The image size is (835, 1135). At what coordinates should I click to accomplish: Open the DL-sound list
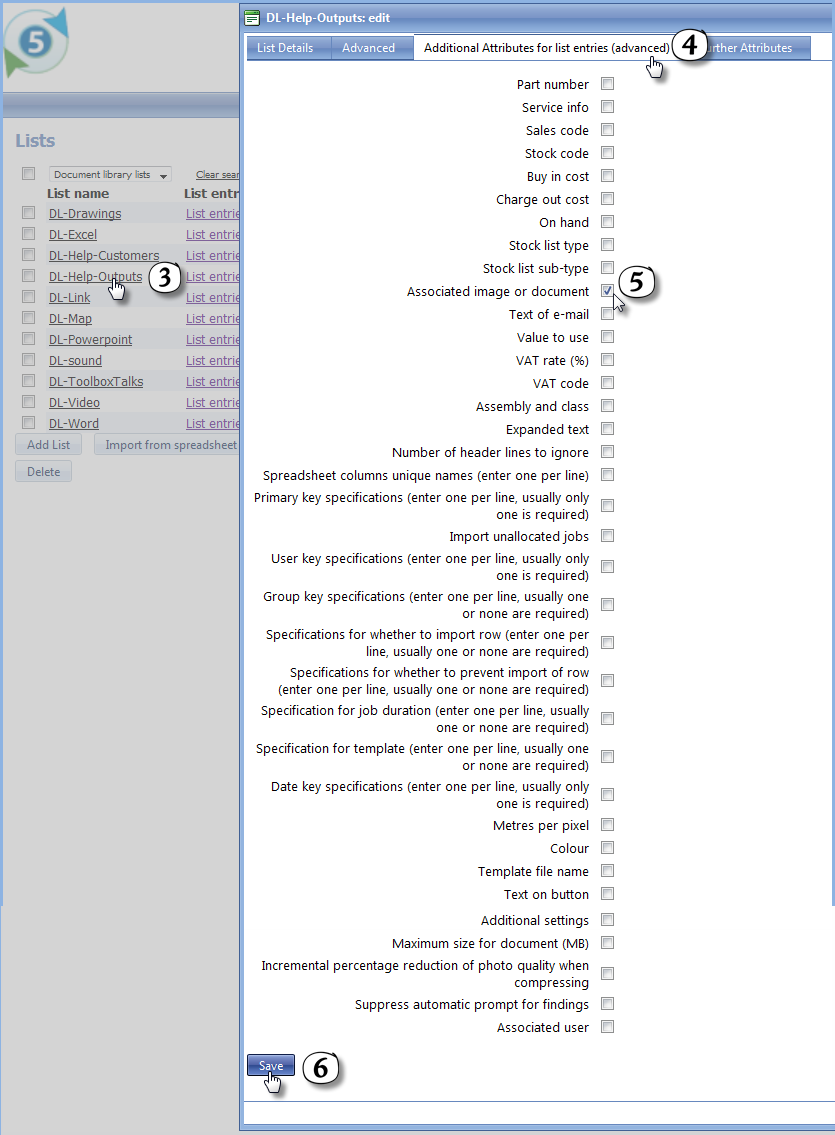75,360
